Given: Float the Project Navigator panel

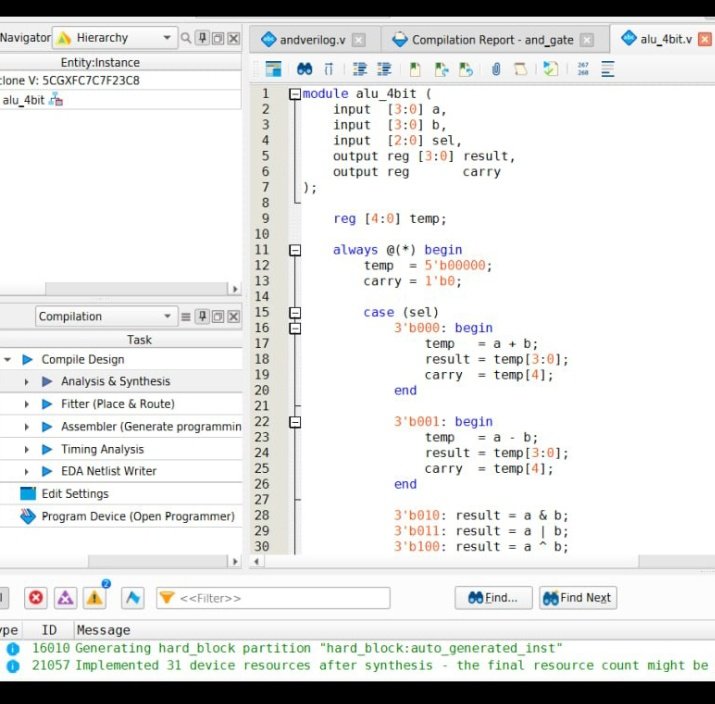Looking at the screenshot, I should (x=218, y=38).
